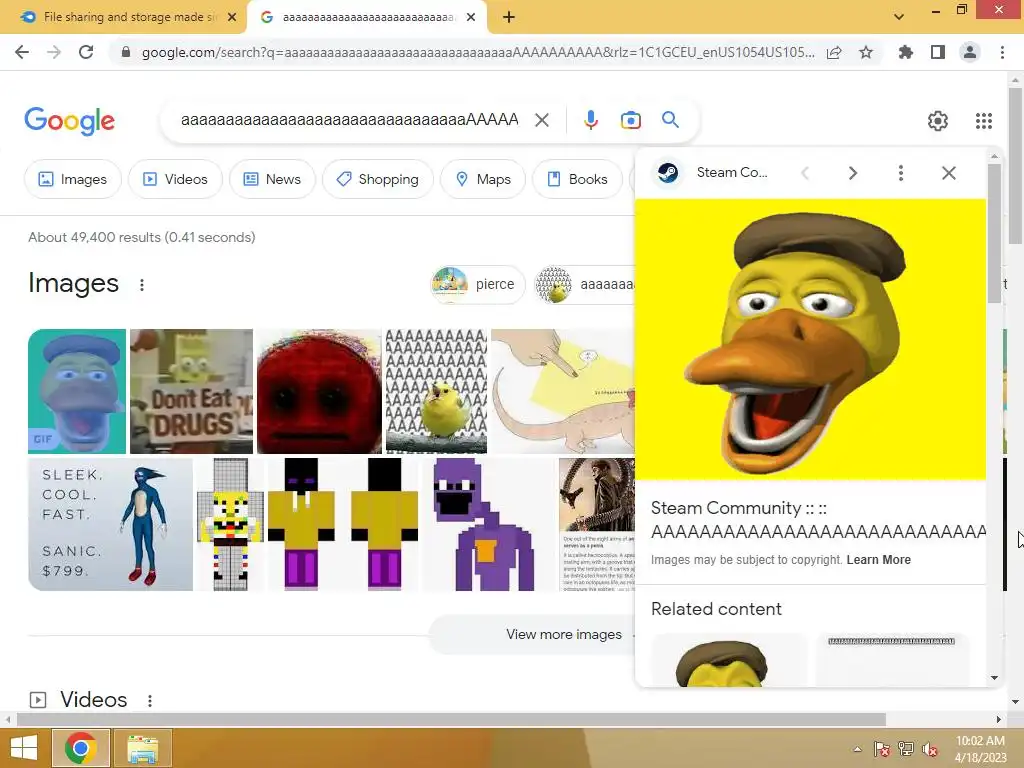Viewport: 1024px width, 768px height.
Task: Go to the next image in the preview panel
Action: [x=852, y=172]
